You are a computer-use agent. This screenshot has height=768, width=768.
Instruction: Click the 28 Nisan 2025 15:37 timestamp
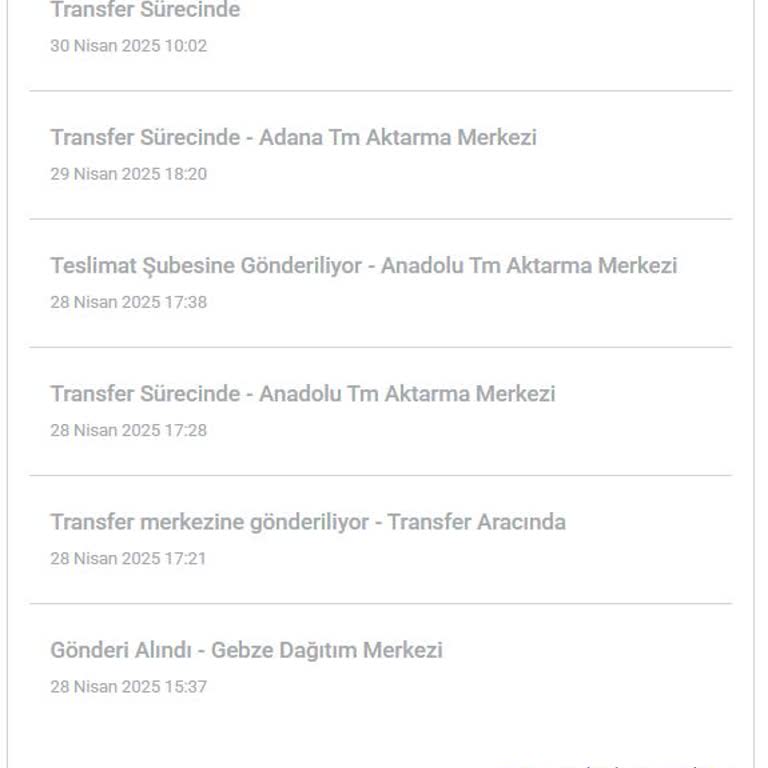pos(129,687)
